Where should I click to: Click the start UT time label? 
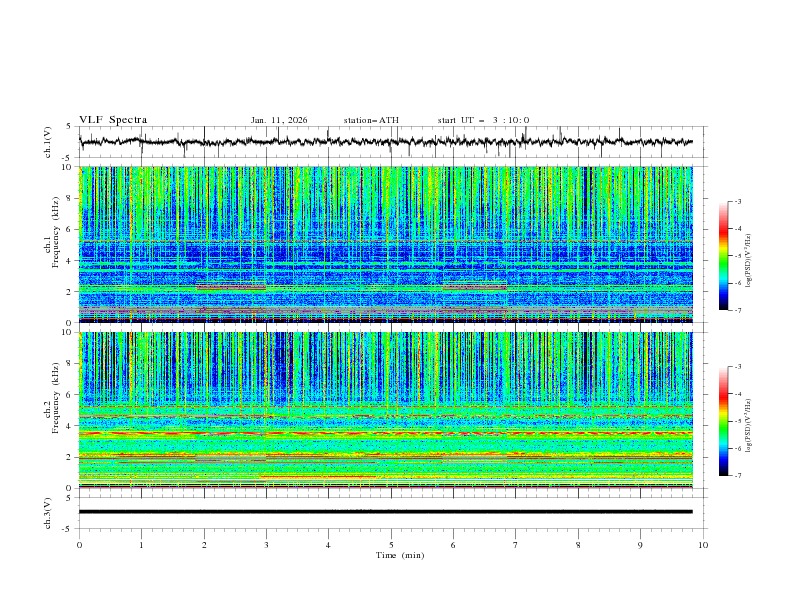point(483,120)
